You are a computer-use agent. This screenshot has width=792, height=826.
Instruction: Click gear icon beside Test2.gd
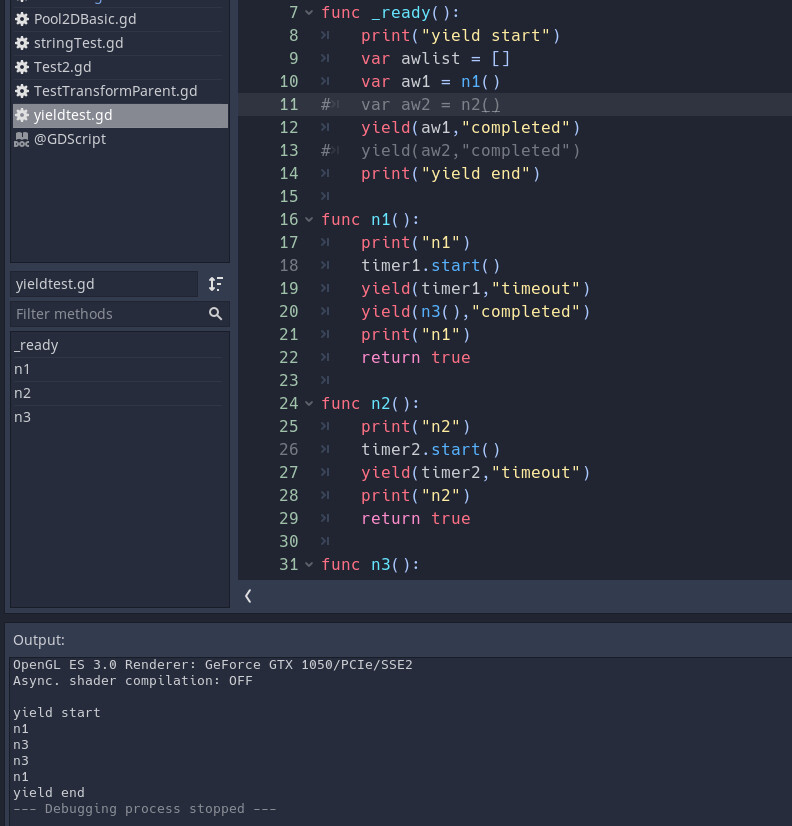22,67
